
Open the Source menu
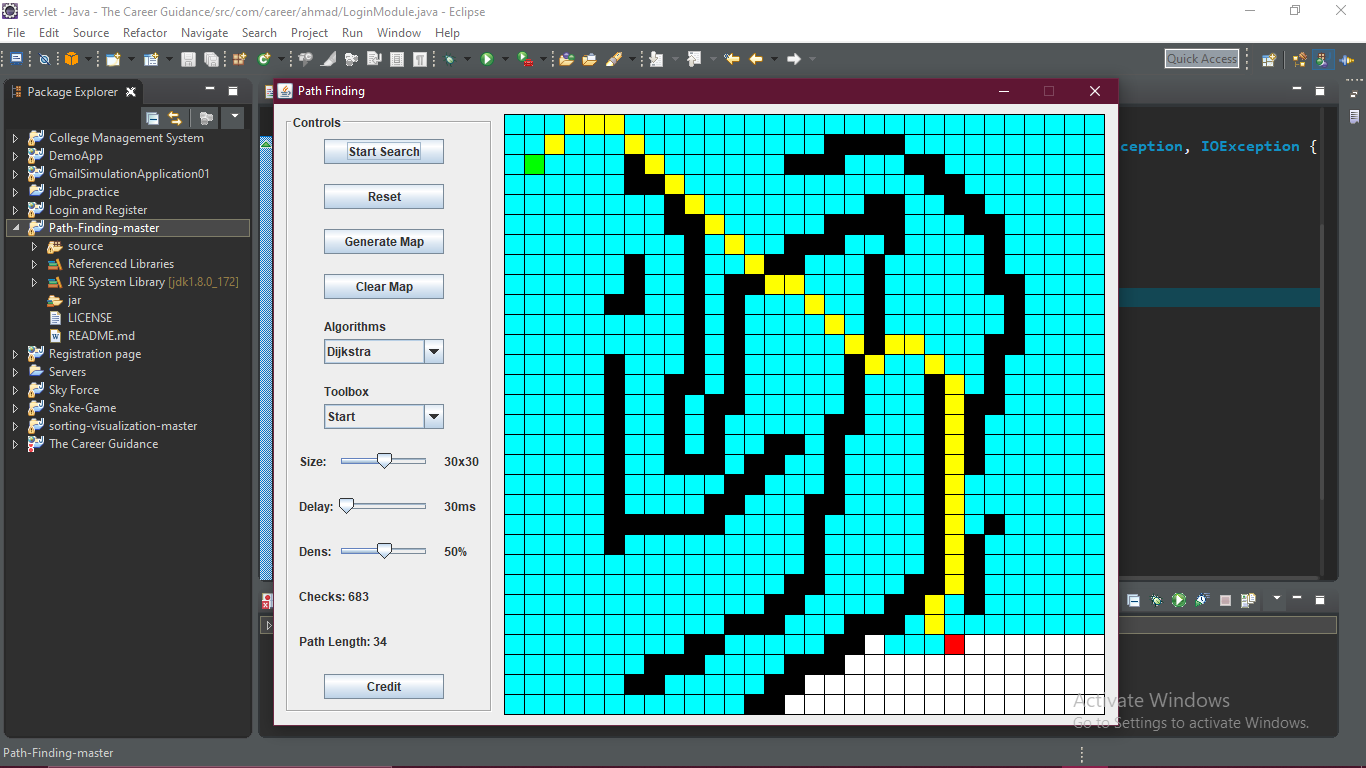click(91, 33)
